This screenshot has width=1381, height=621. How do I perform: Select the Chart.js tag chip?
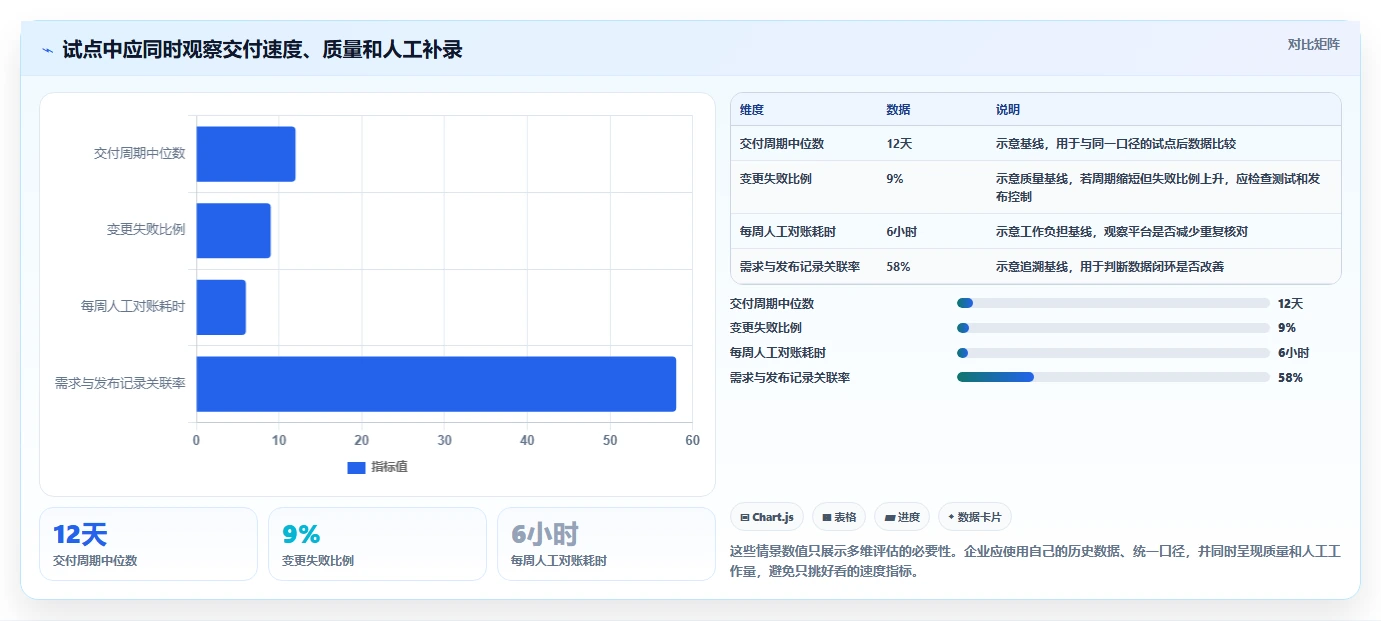coord(767,517)
